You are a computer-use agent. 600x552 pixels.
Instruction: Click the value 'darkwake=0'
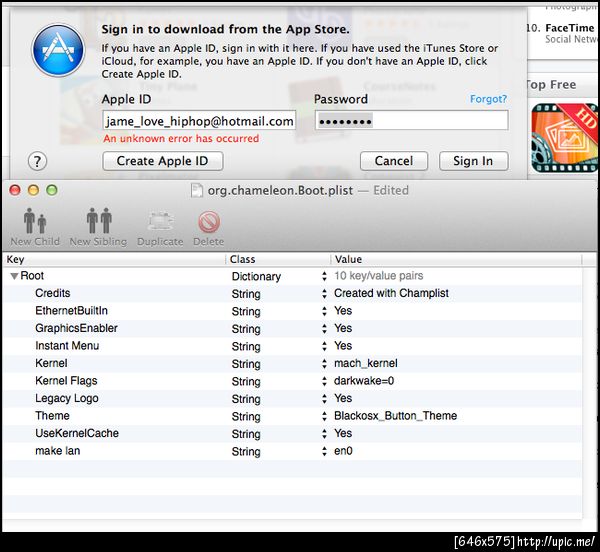tap(364, 381)
